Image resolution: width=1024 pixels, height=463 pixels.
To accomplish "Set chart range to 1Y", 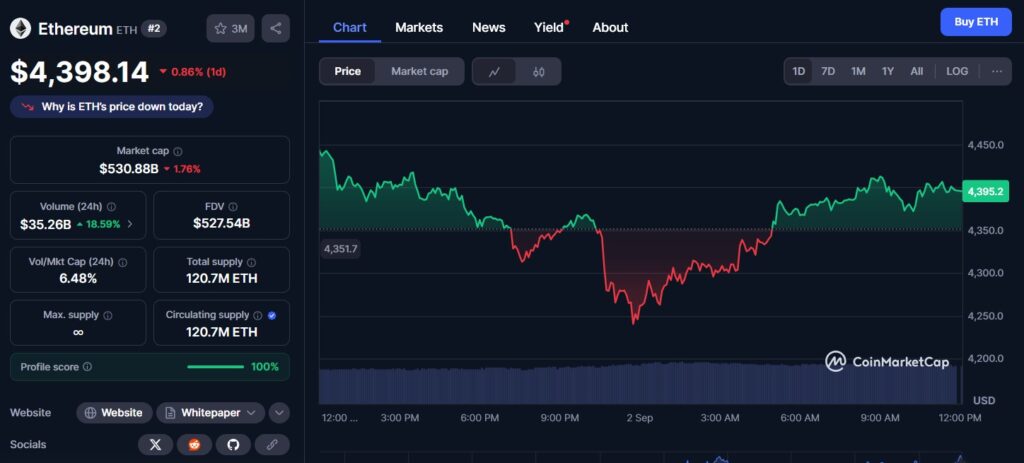I will (888, 71).
